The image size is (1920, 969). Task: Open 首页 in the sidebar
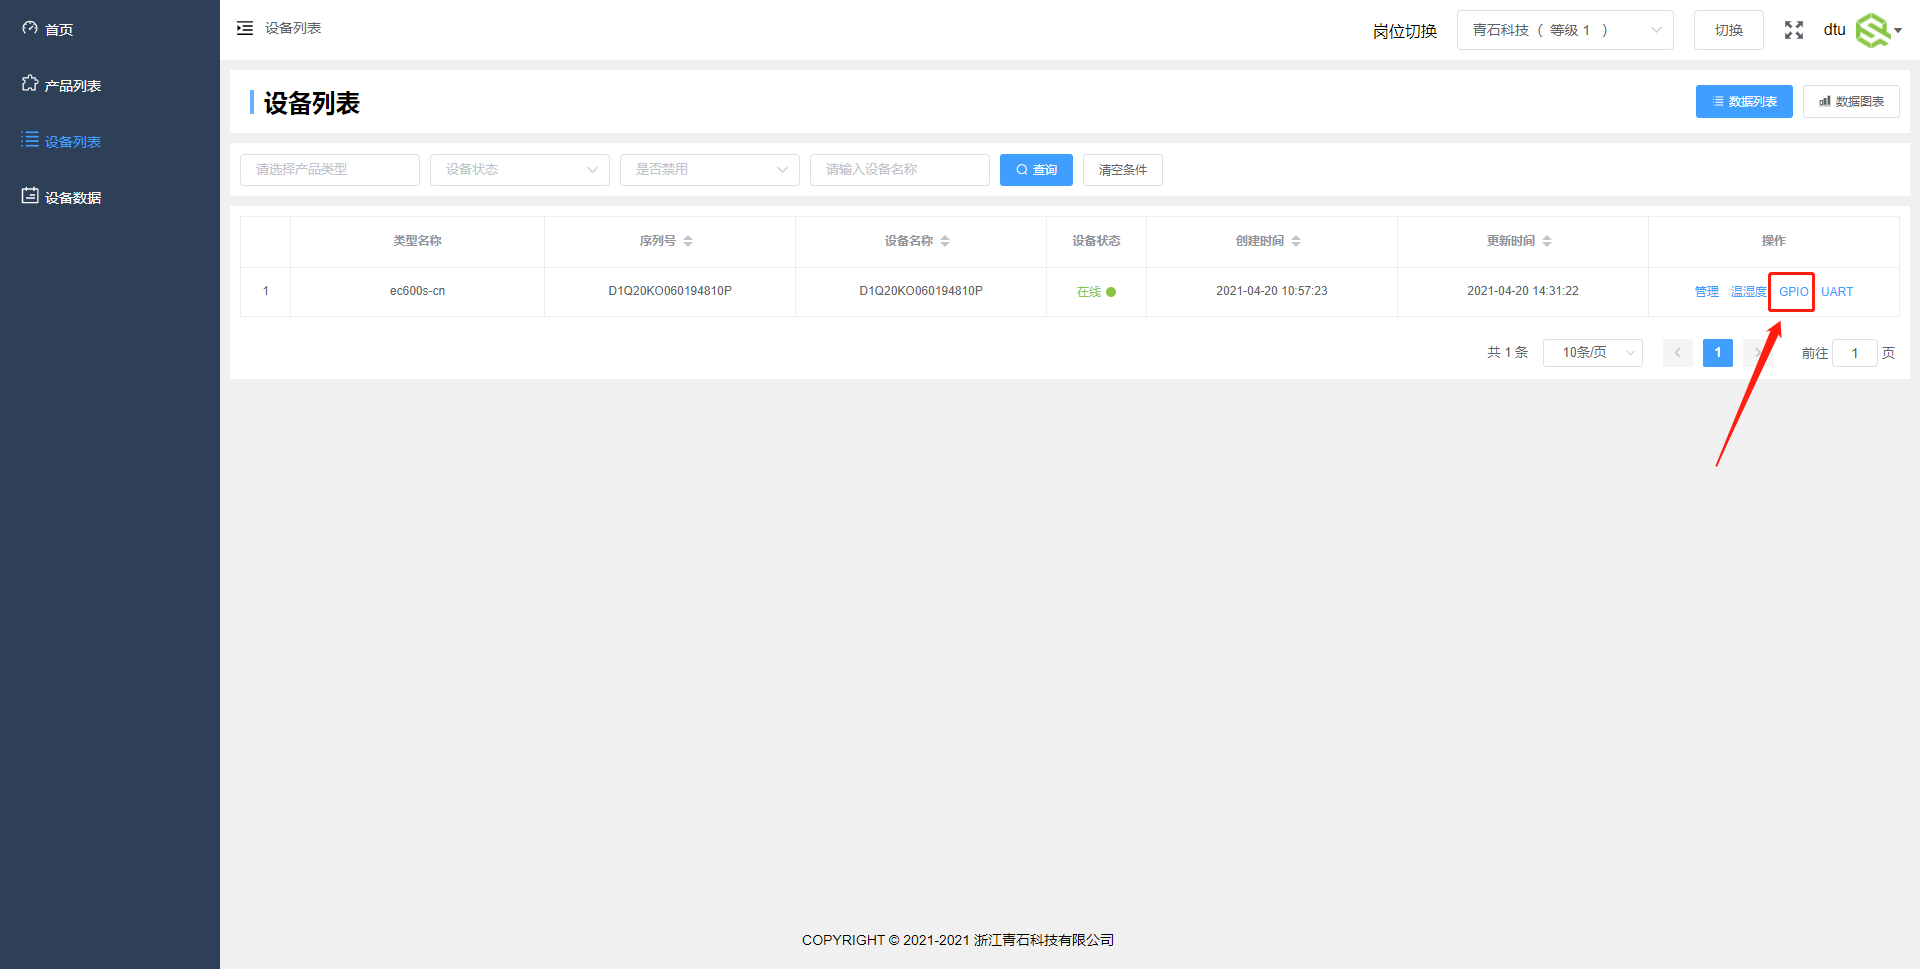pos(59,30)
